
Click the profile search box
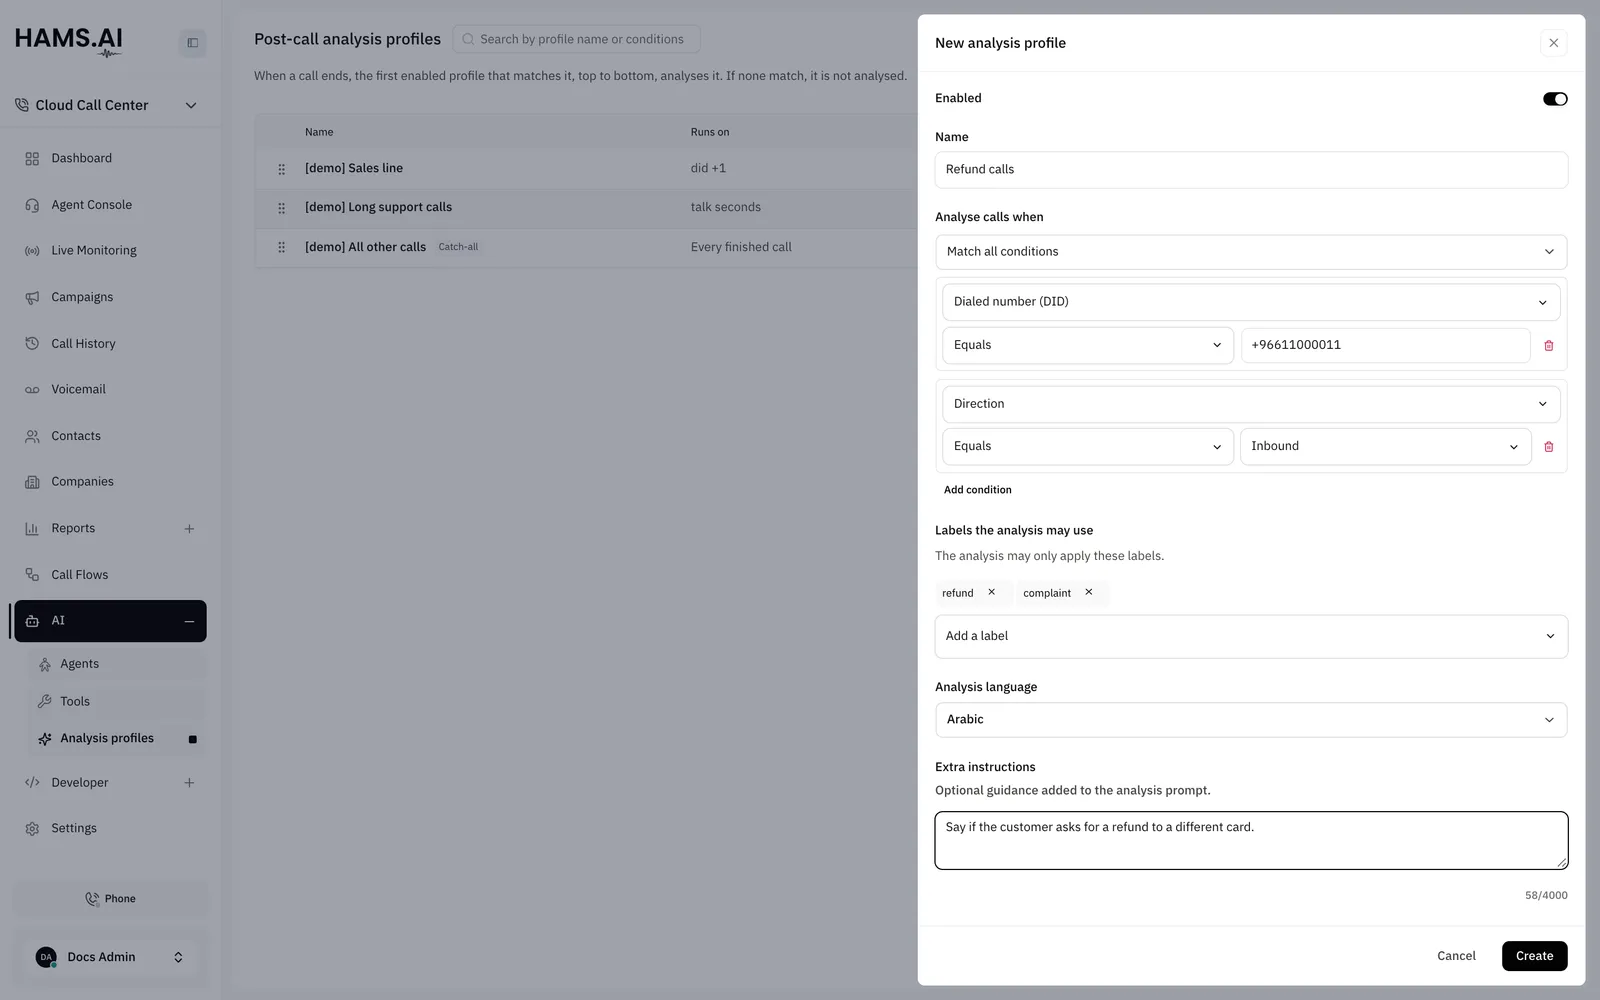577,39
